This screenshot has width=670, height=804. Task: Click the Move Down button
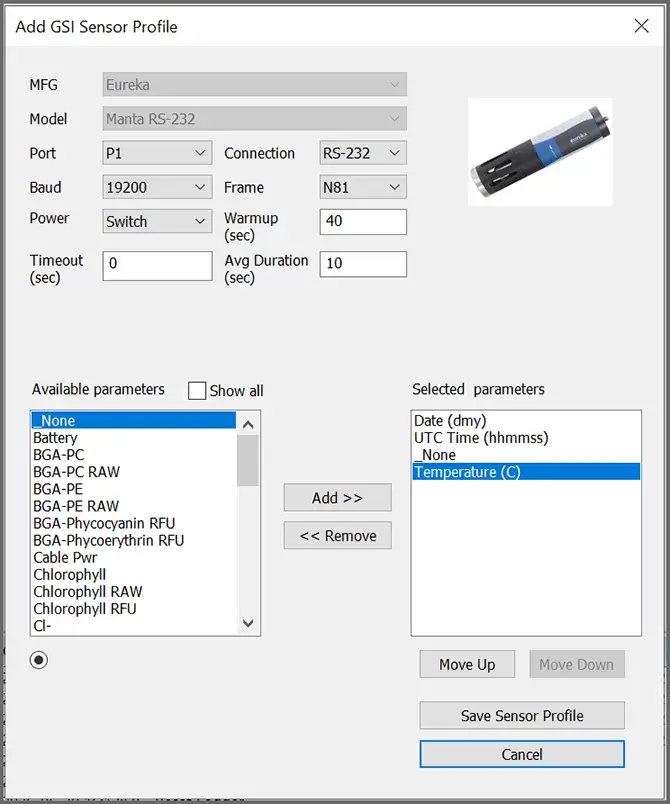[x=577, y=665]
